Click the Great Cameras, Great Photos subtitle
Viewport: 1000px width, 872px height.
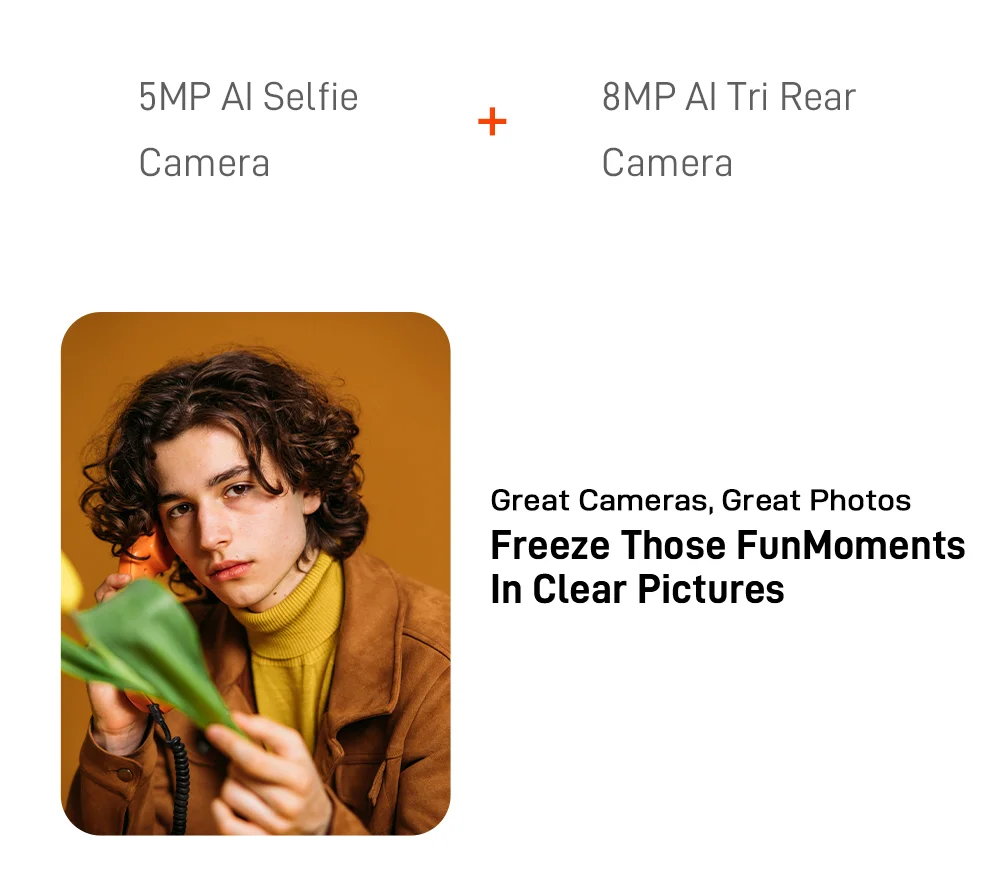pyautogui.click(x=700, y=500)
